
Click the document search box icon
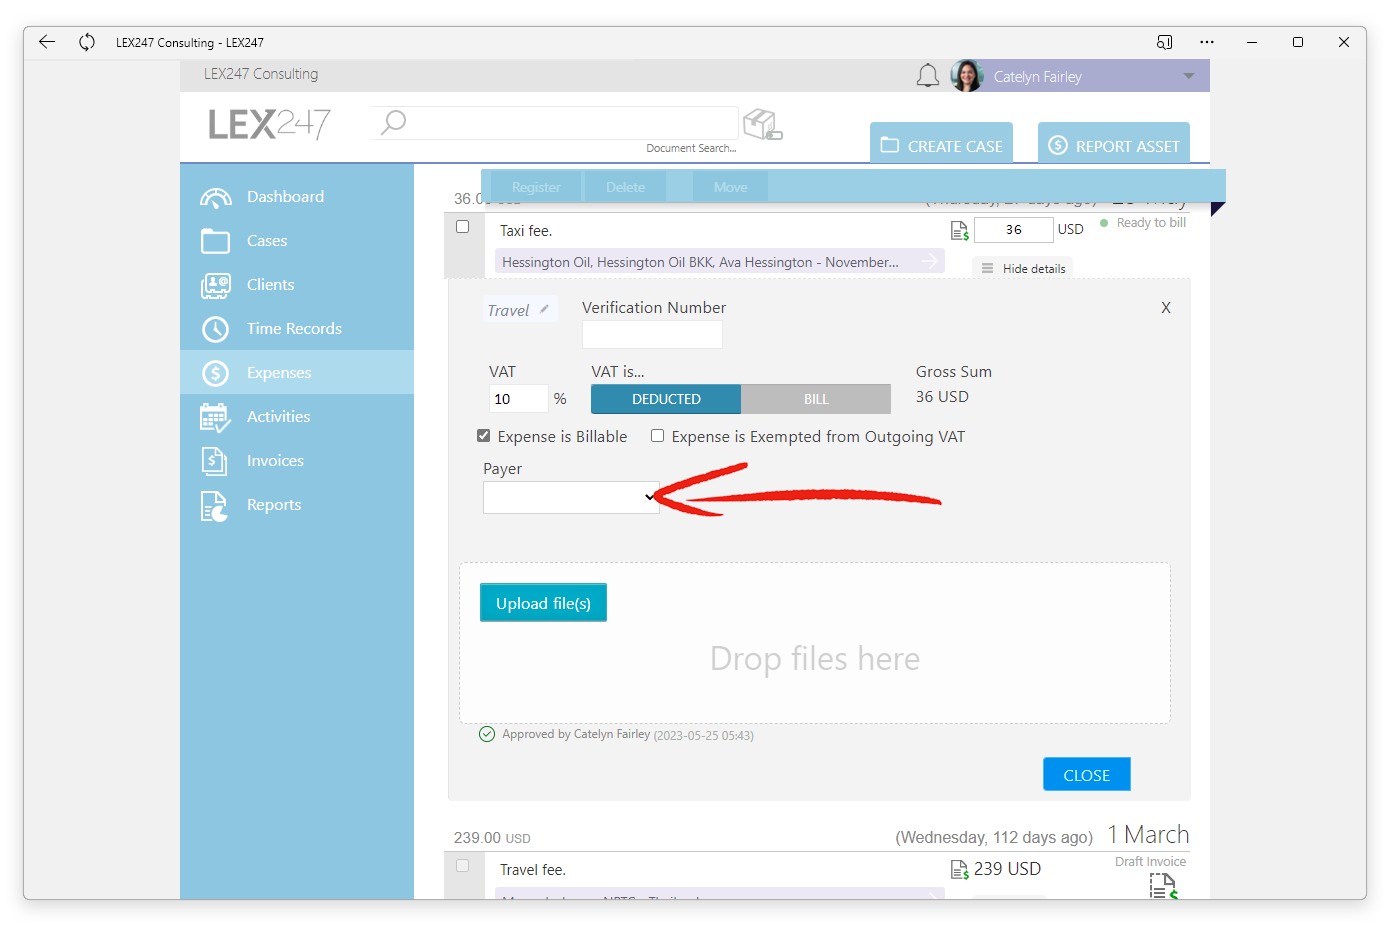pos(763,124)
